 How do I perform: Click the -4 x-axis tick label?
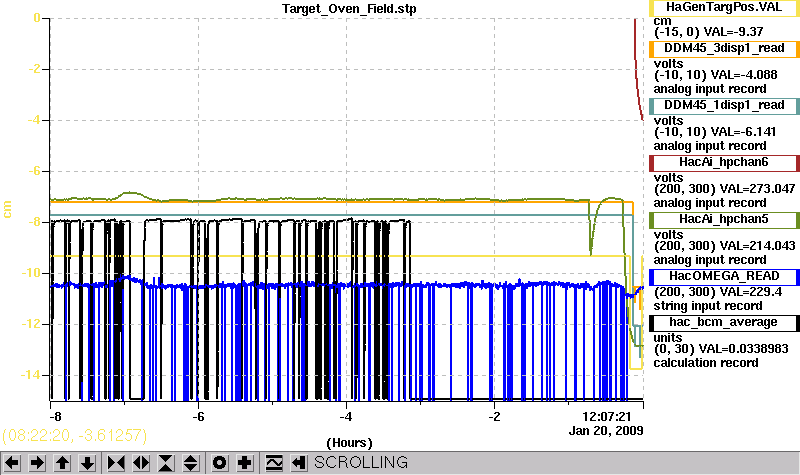pyautogui.click(x=346, y=417)
